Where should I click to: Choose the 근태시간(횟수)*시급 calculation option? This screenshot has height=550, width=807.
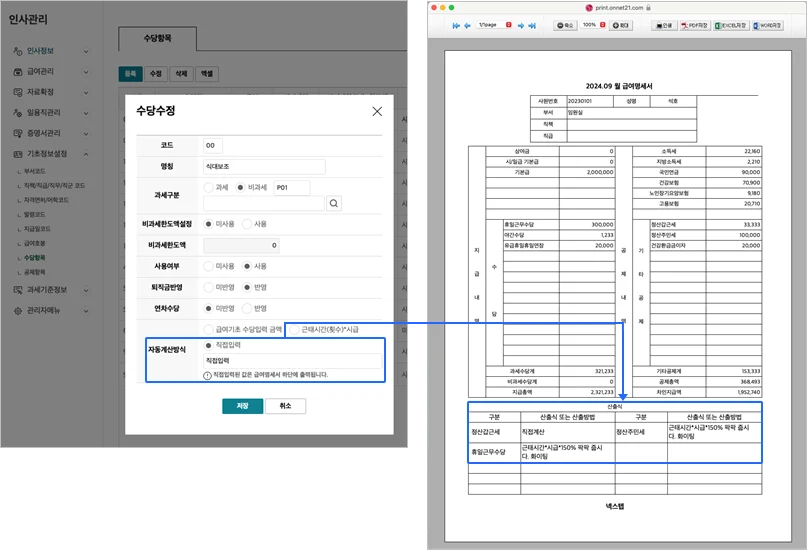(x=293, y=328)
